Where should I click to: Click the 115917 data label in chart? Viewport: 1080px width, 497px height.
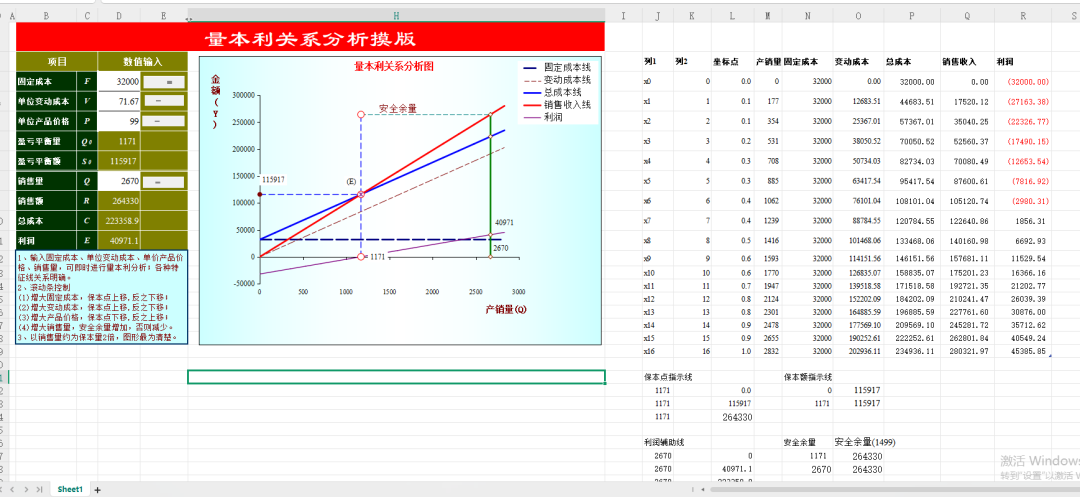273,179
